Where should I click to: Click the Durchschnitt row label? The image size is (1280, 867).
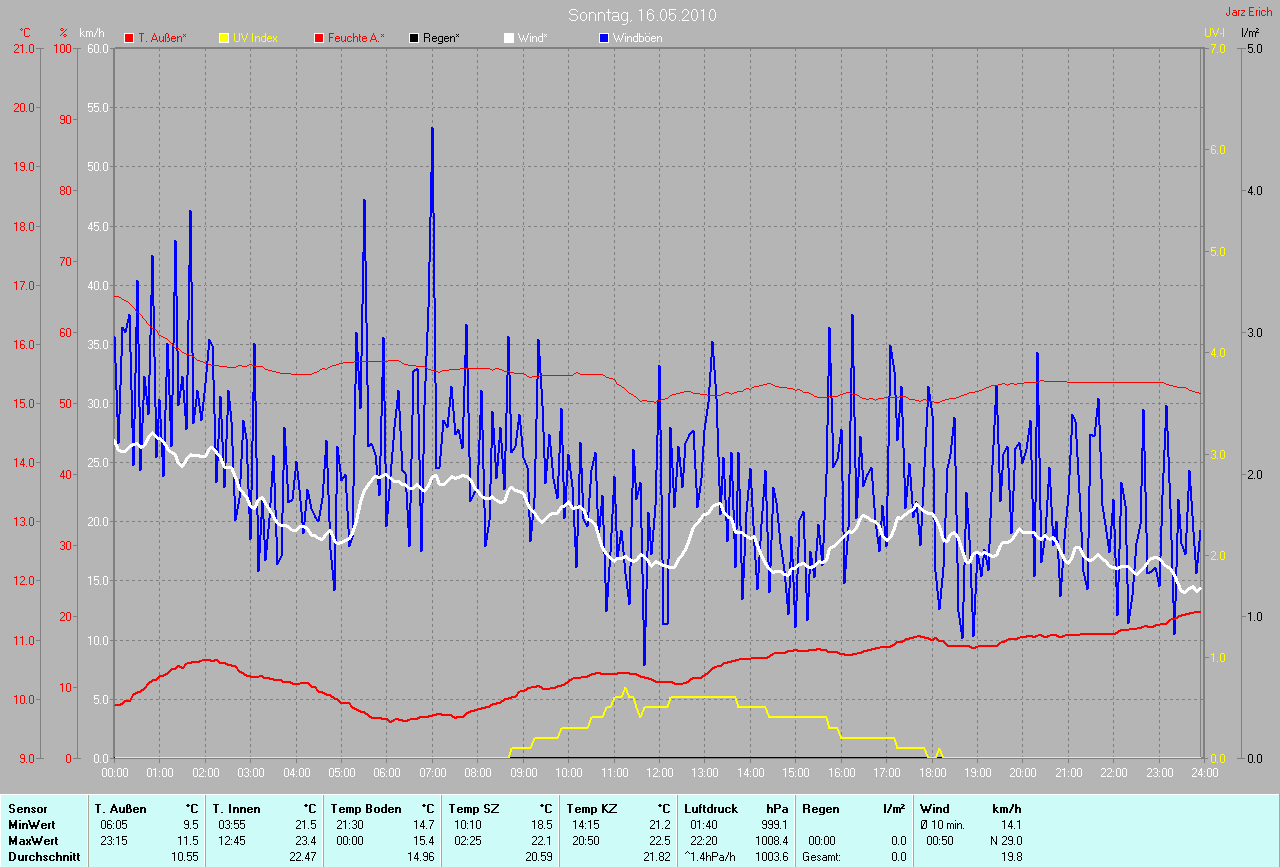(x=44, y=857)
